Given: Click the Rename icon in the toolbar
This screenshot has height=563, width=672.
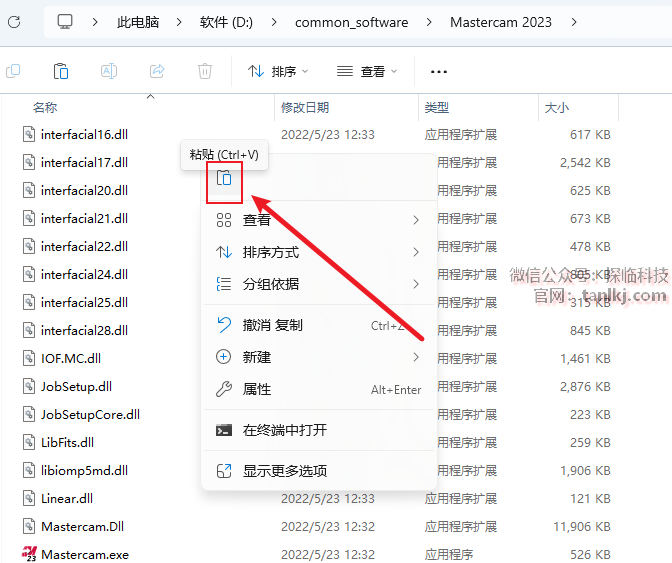Looking at the screenshot, I should (109, 71).
